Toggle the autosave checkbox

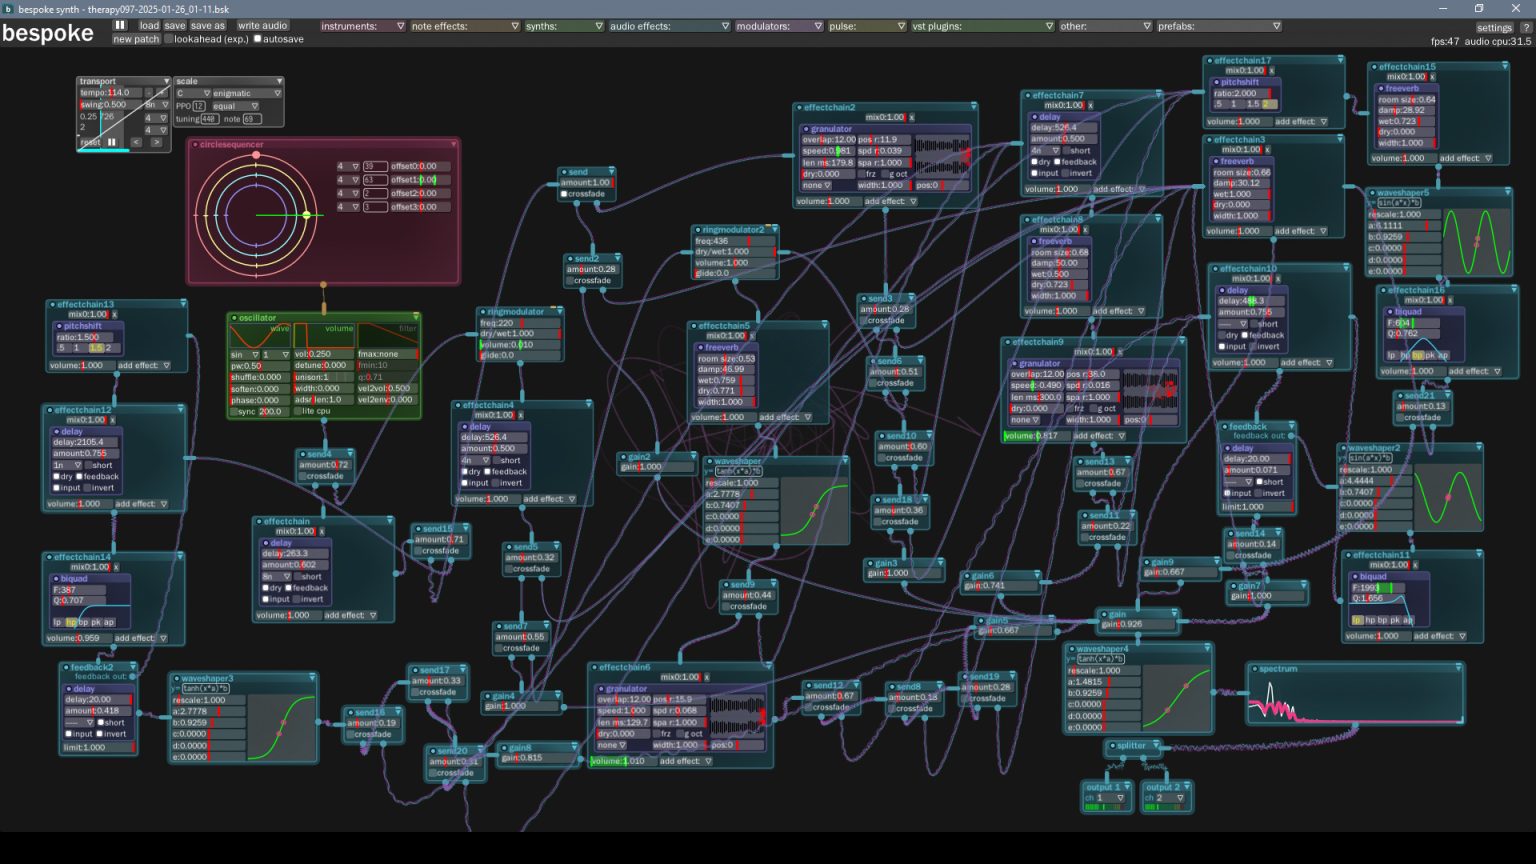tap(257, 39)
